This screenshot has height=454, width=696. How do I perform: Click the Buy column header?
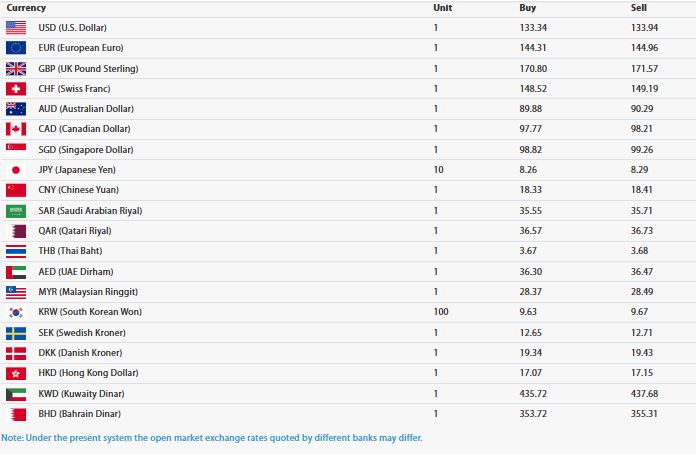coord(528,8)
